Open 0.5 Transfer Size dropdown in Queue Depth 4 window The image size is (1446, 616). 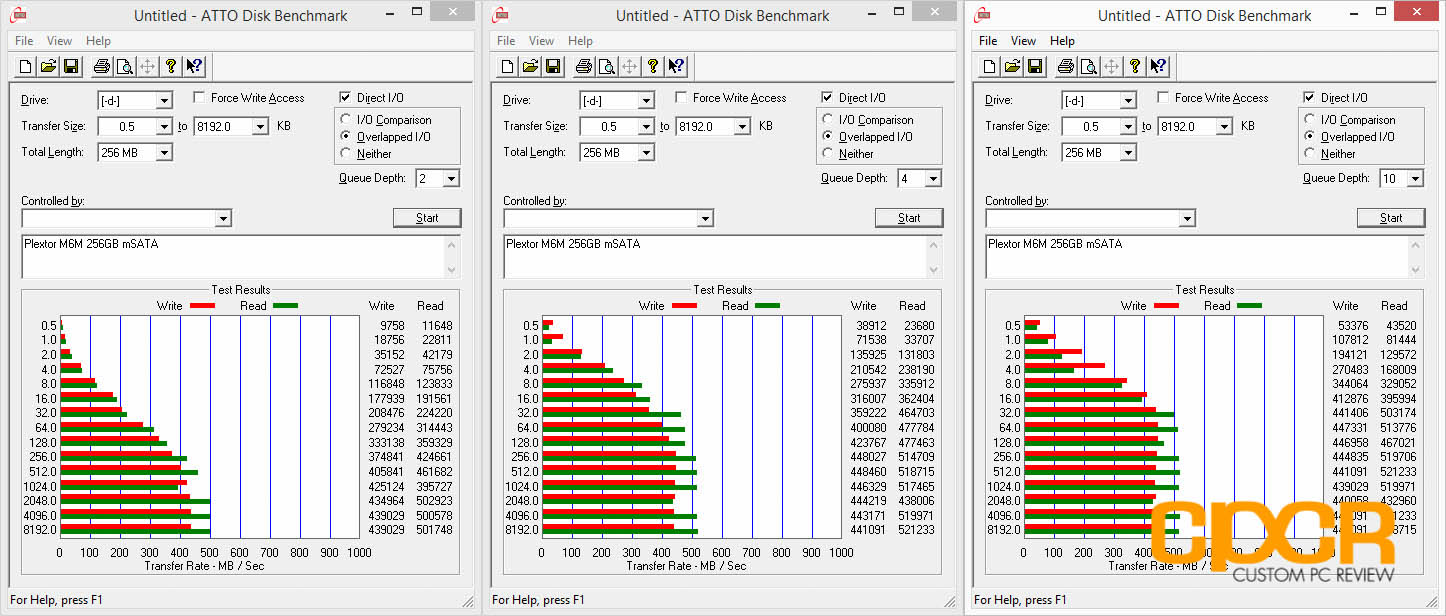pos(646,126)
